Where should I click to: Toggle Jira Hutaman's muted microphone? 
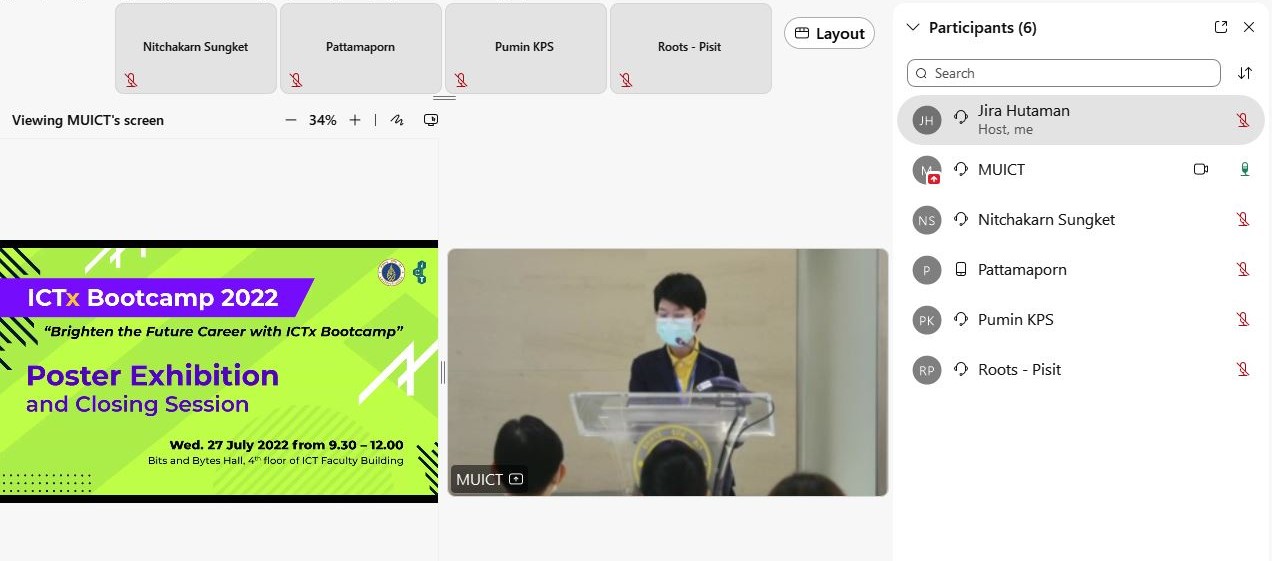click(1243, 120)
